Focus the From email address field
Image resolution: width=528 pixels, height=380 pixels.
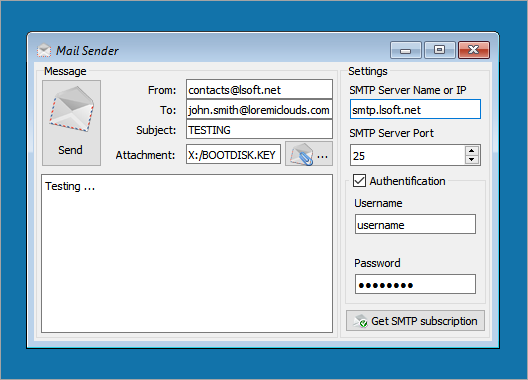pos(259,90)
